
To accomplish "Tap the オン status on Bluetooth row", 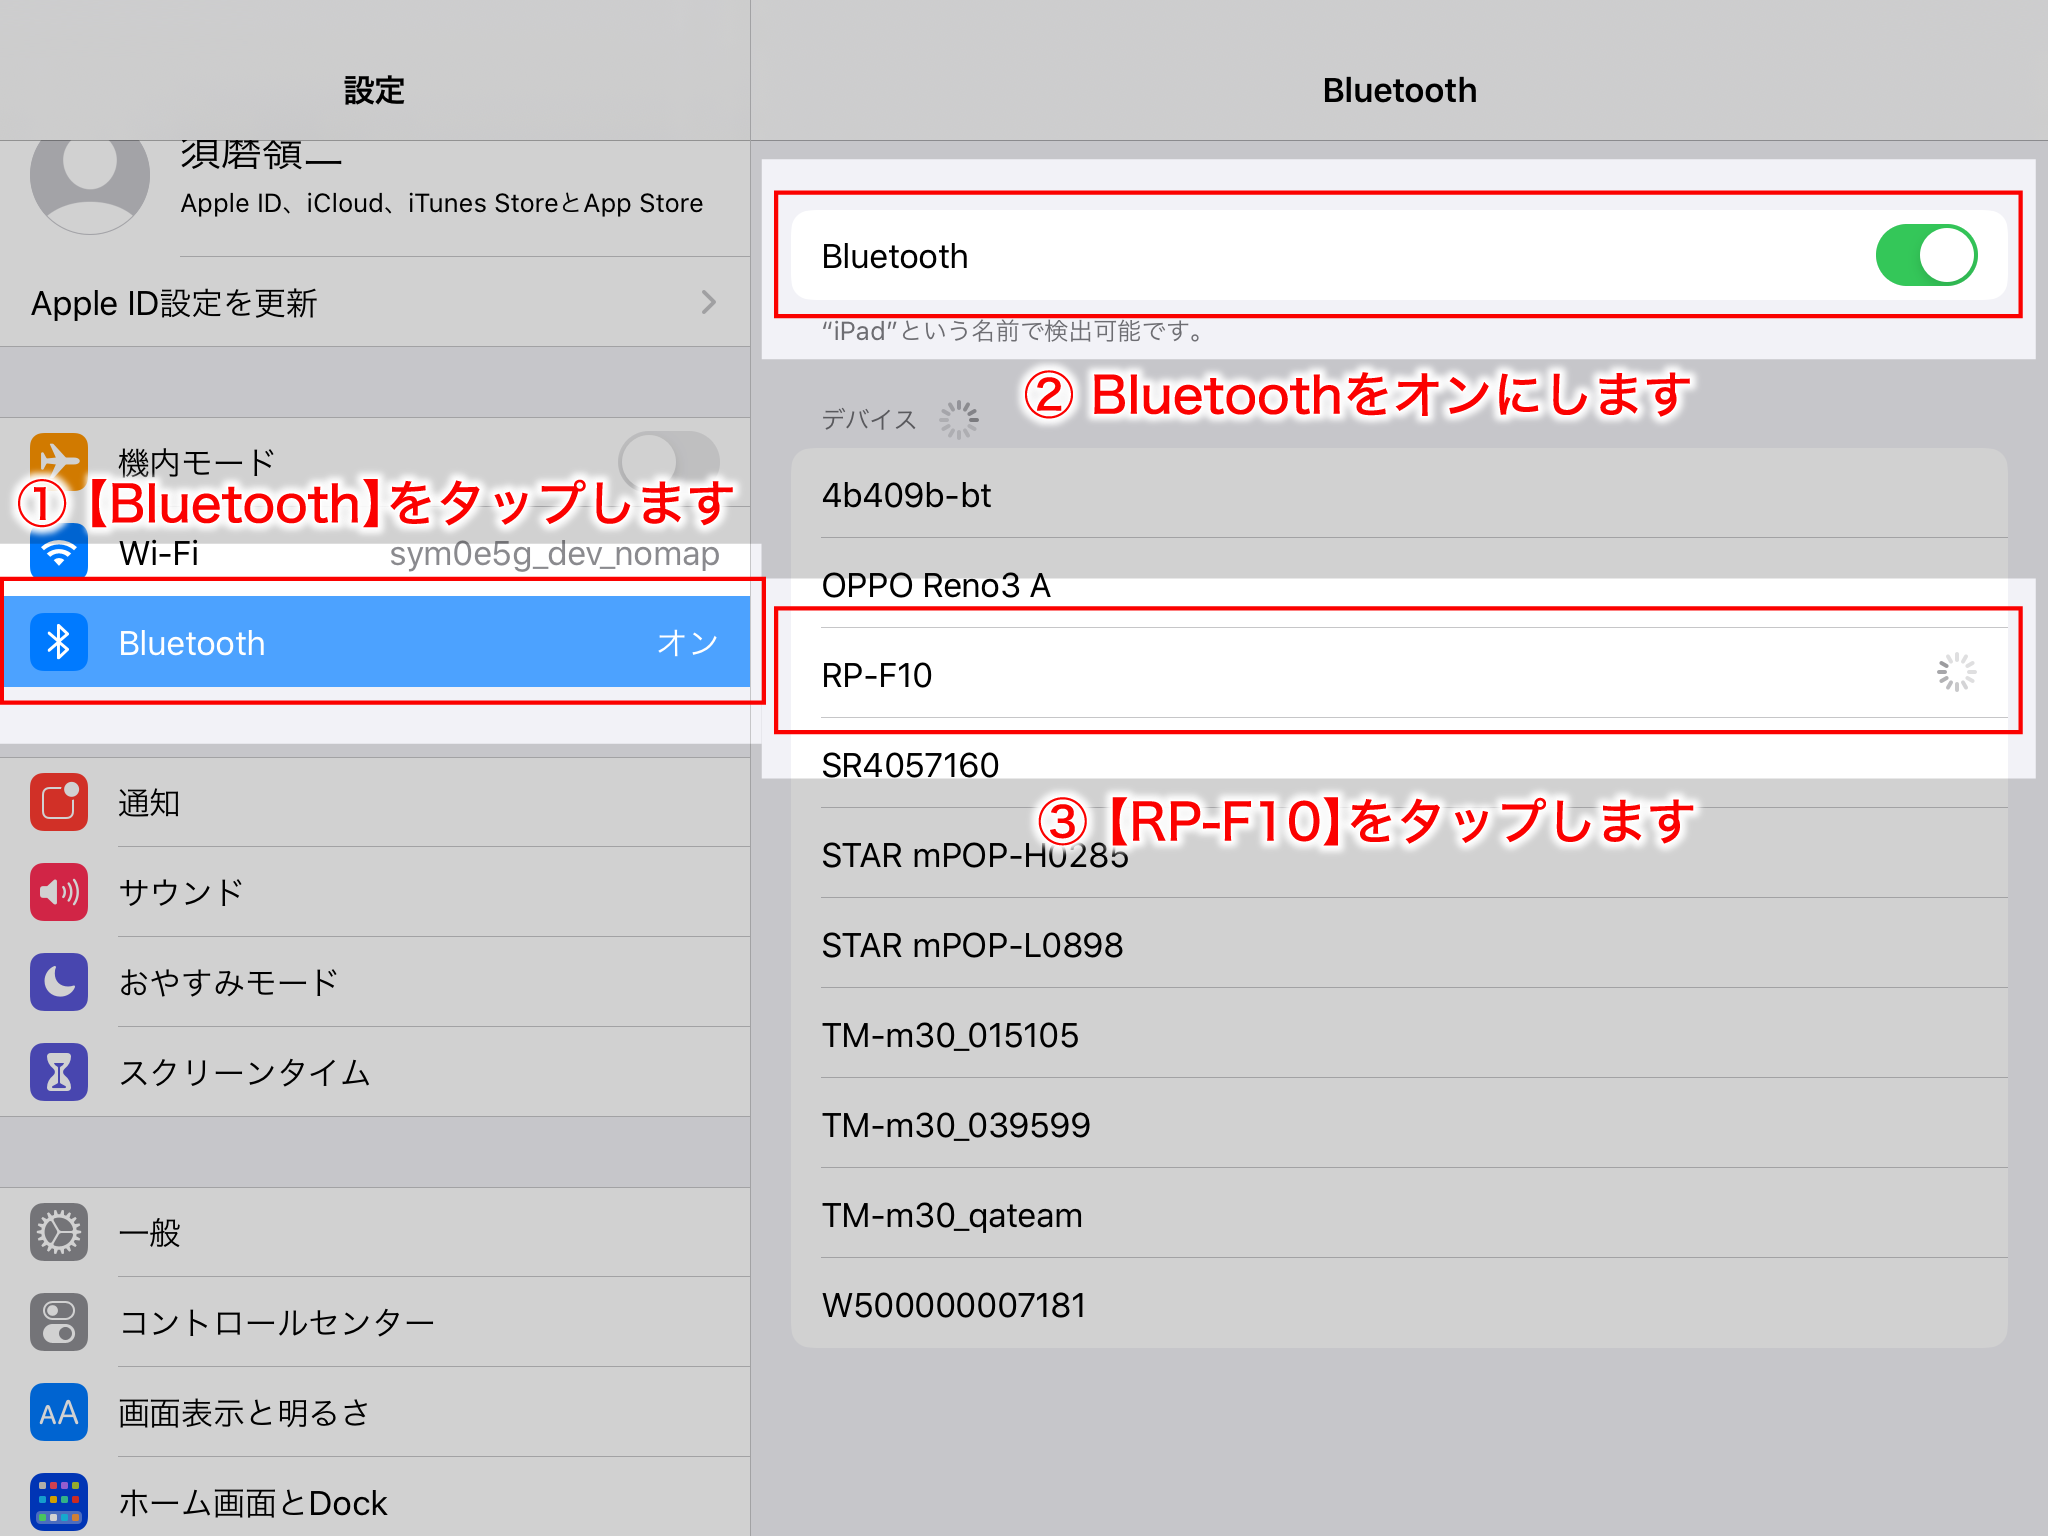I will (687, 642).
